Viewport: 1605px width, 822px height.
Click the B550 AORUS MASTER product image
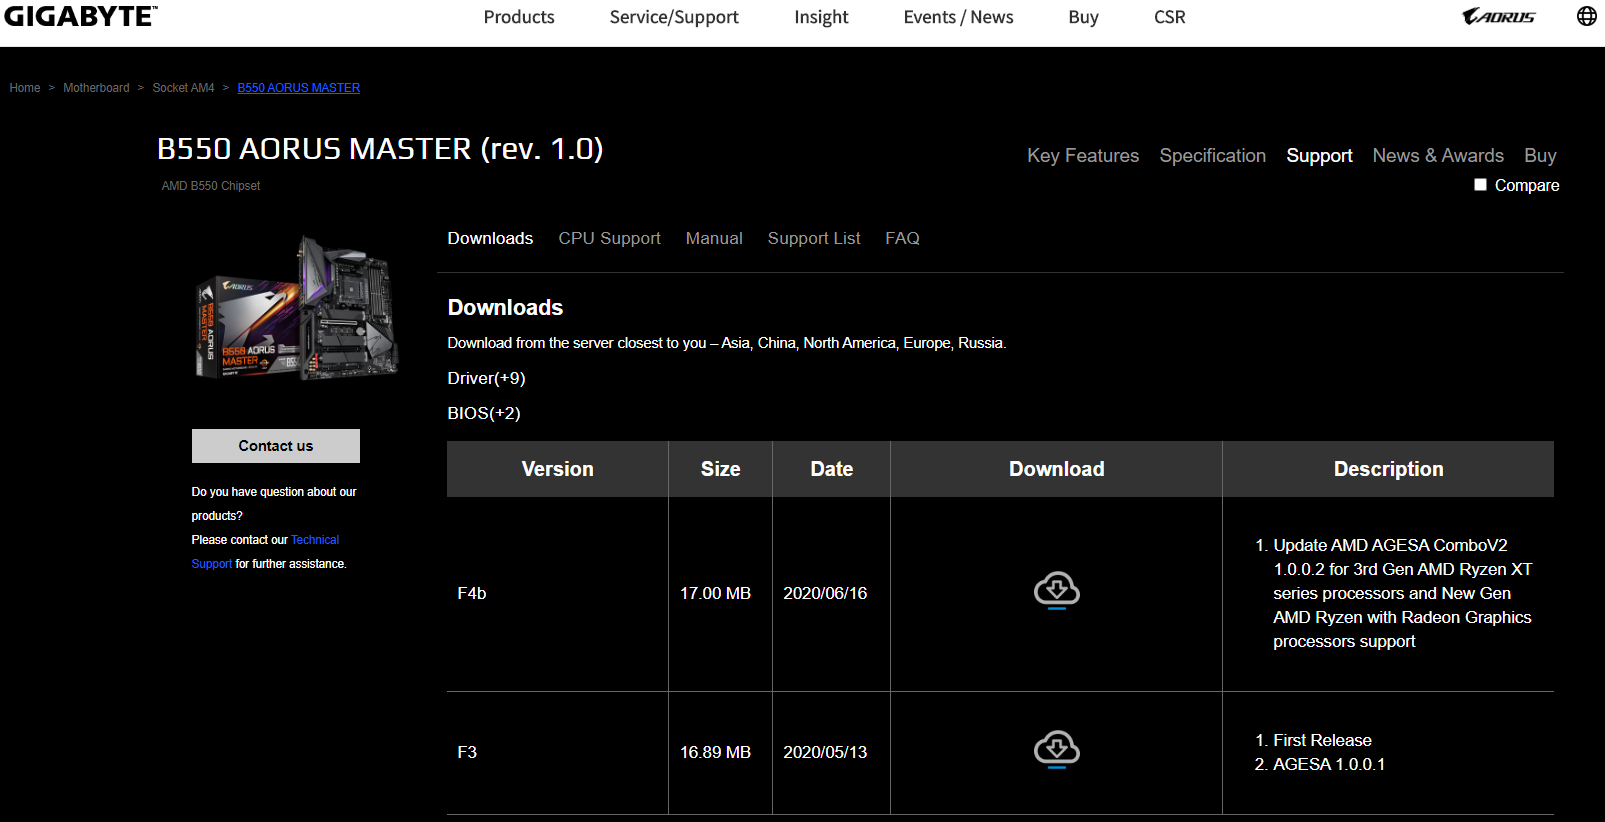[297, 307]
